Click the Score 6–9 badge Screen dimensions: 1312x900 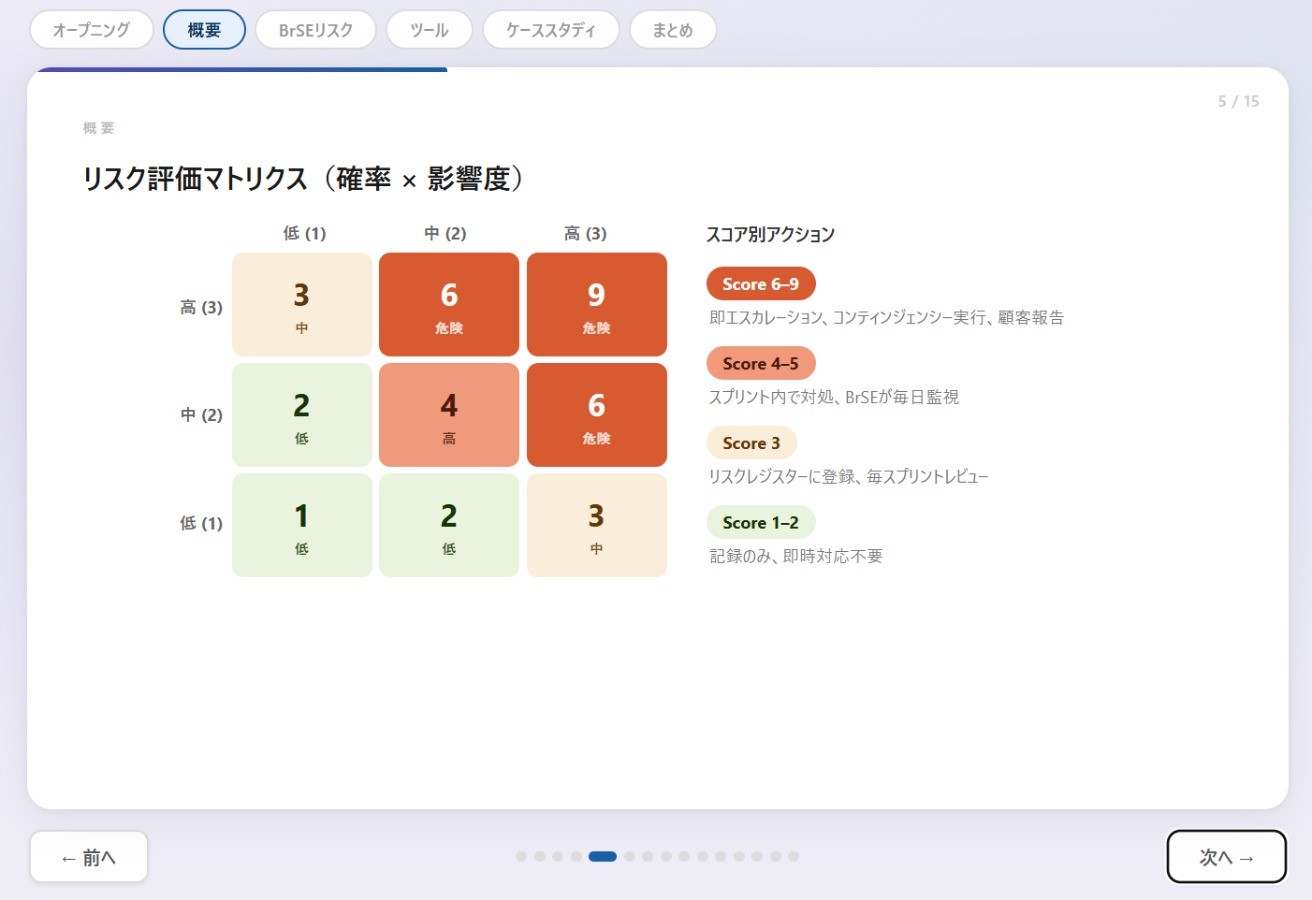click(x=761, y=283)
